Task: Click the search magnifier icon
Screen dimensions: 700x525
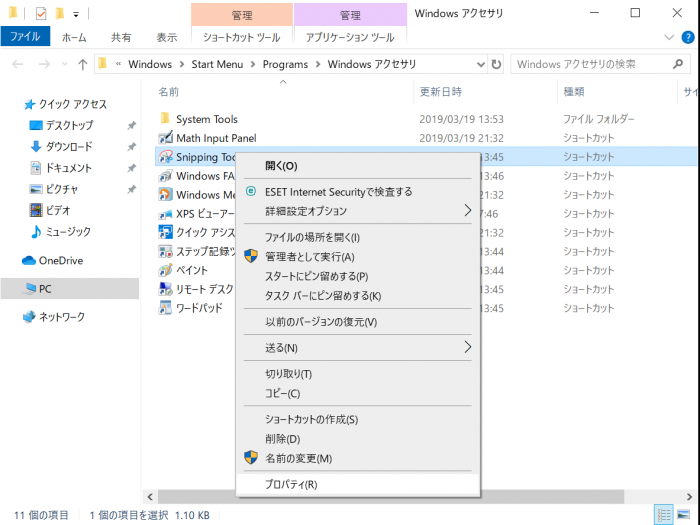Action: [x=678, y=64]
